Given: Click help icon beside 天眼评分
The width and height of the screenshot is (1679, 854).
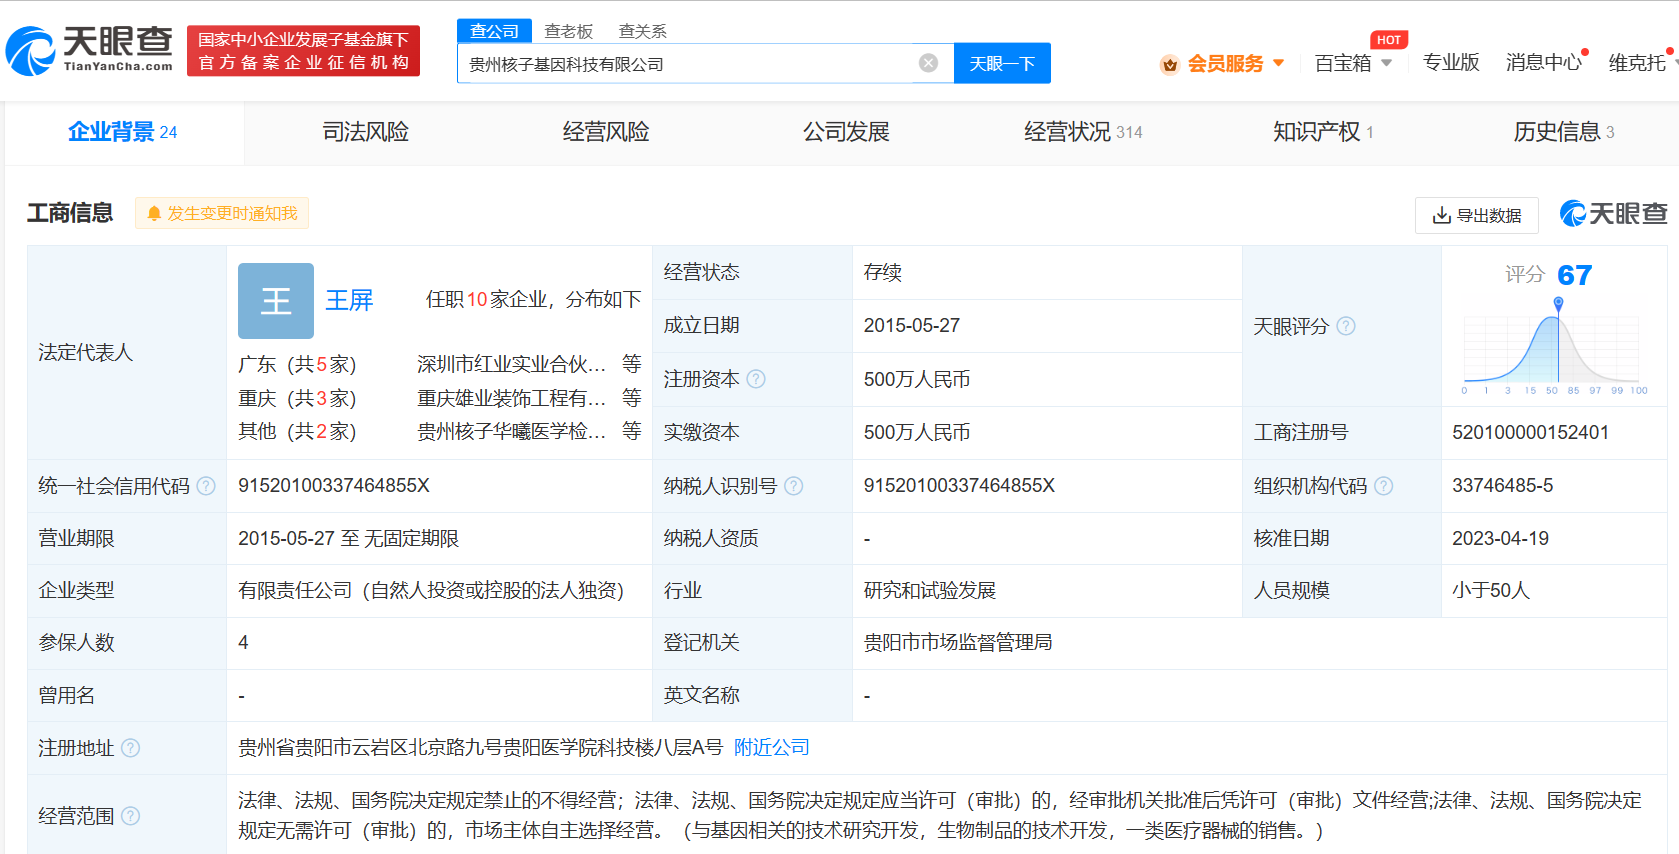Looking at the screenshot, I should click(x=1346, y=326).
